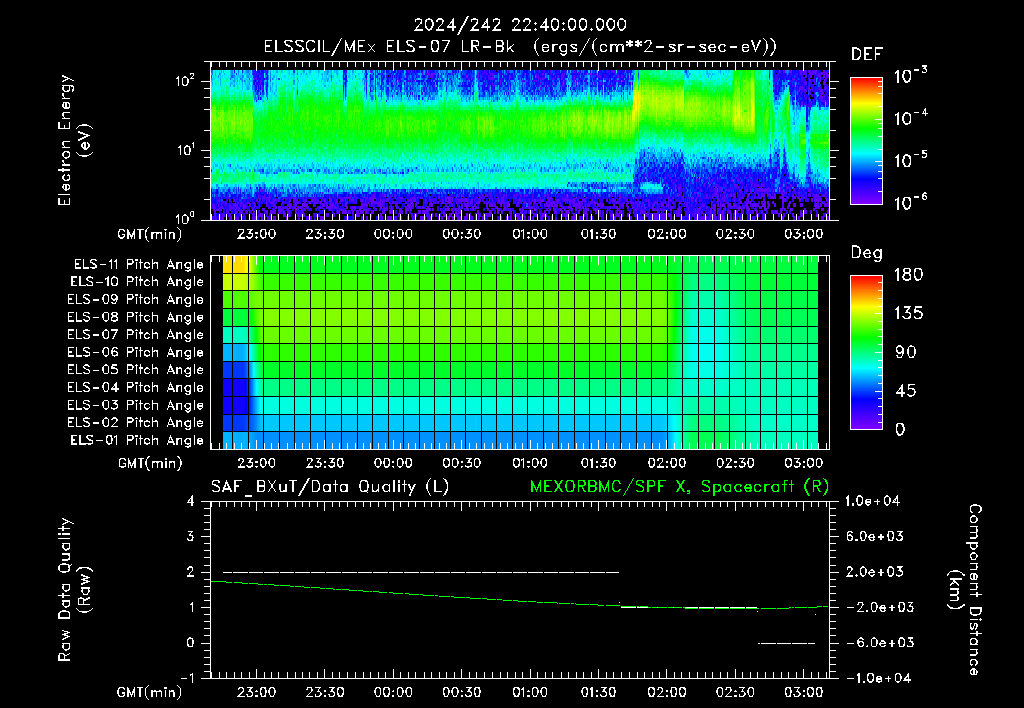Click 23:30 tick label under pitch angle panel
The image size is (1024, 708).
(x=325, y=464)
